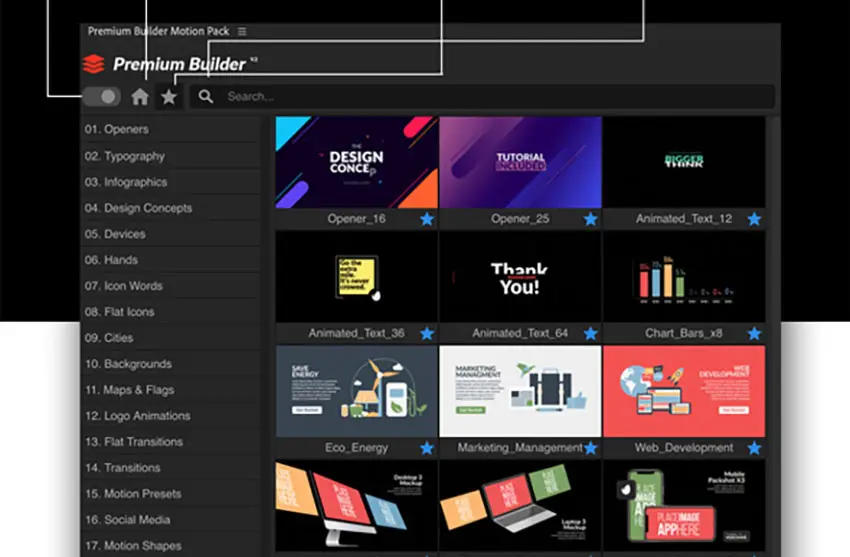
Task: Toggle the Animated_Text_12 favorite star
Action: click(754, 219)
